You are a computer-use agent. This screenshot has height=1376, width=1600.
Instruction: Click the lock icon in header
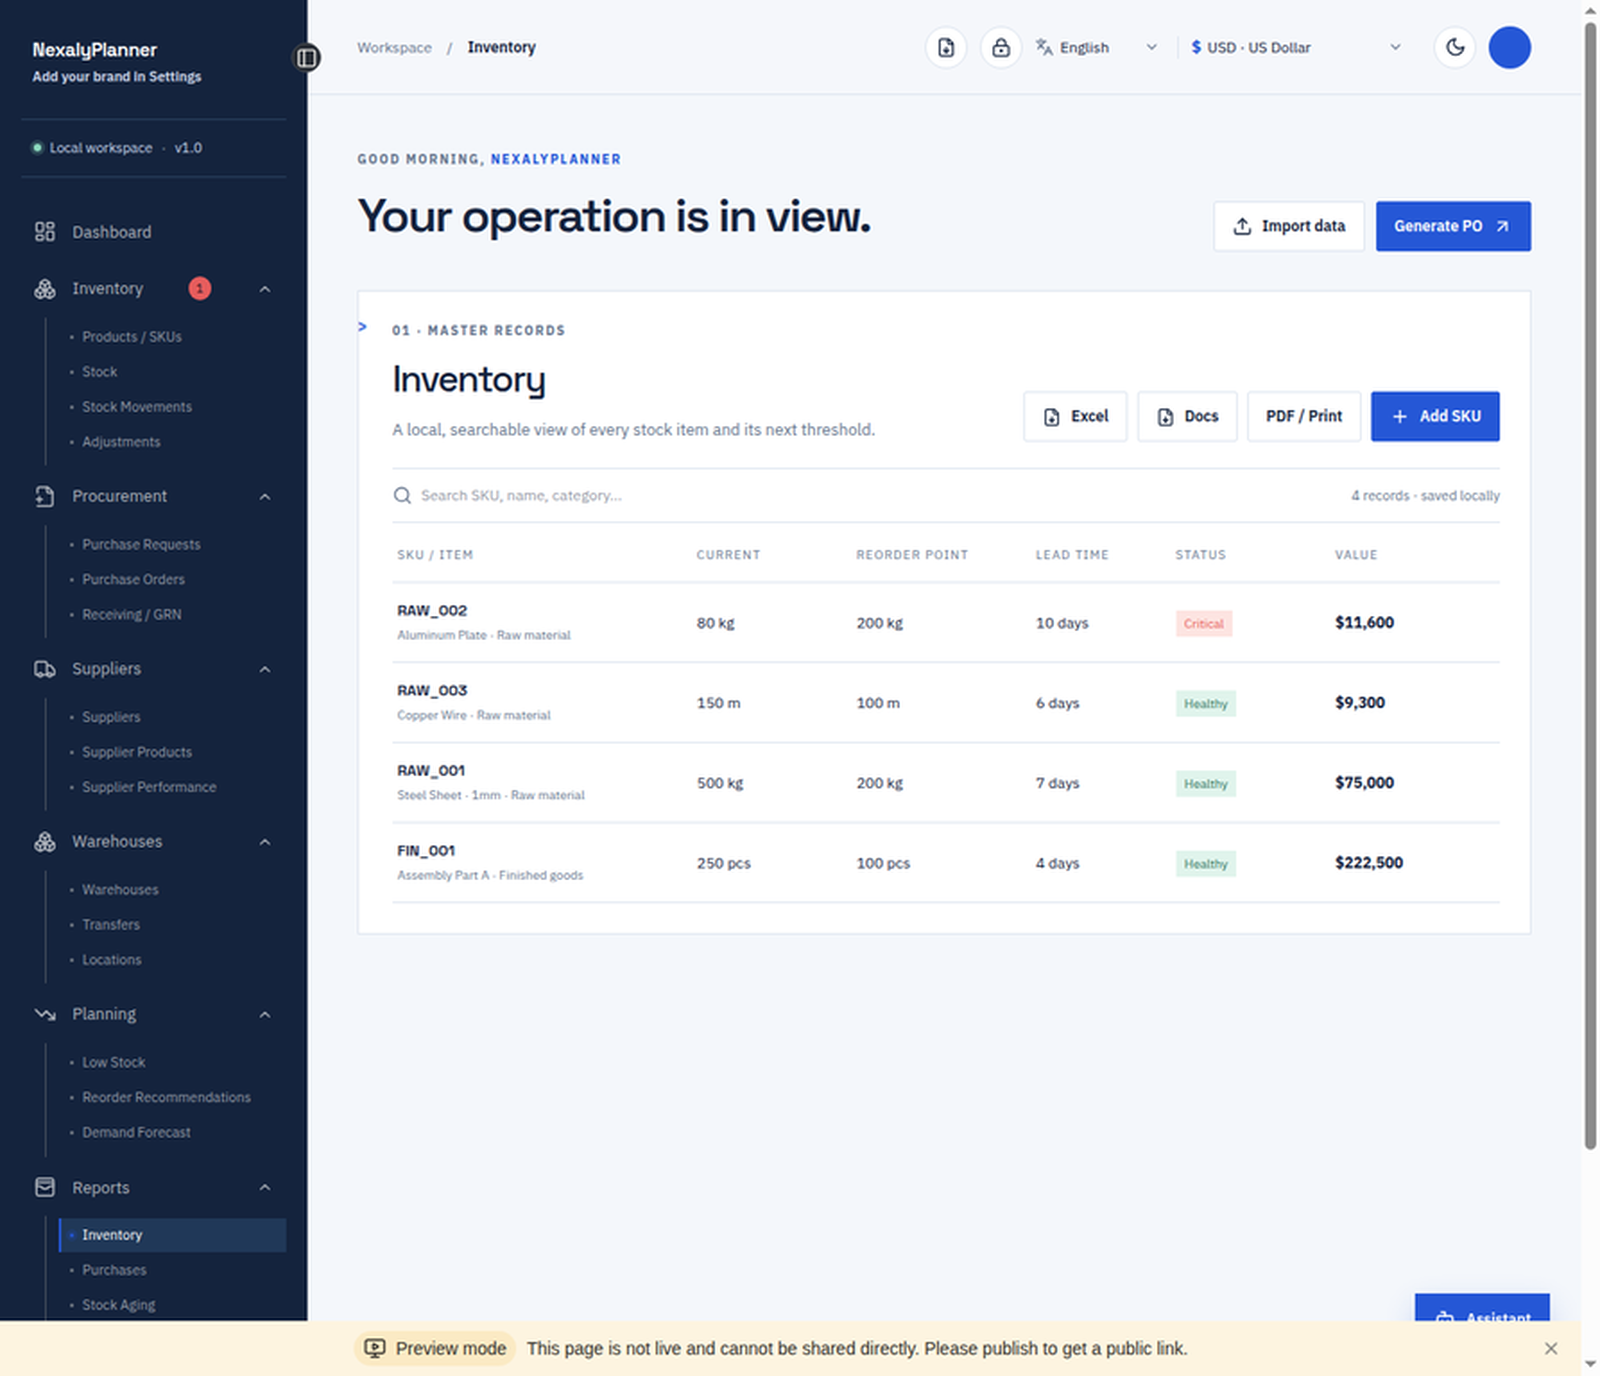pyautogui.click(x=1000, y=48)
